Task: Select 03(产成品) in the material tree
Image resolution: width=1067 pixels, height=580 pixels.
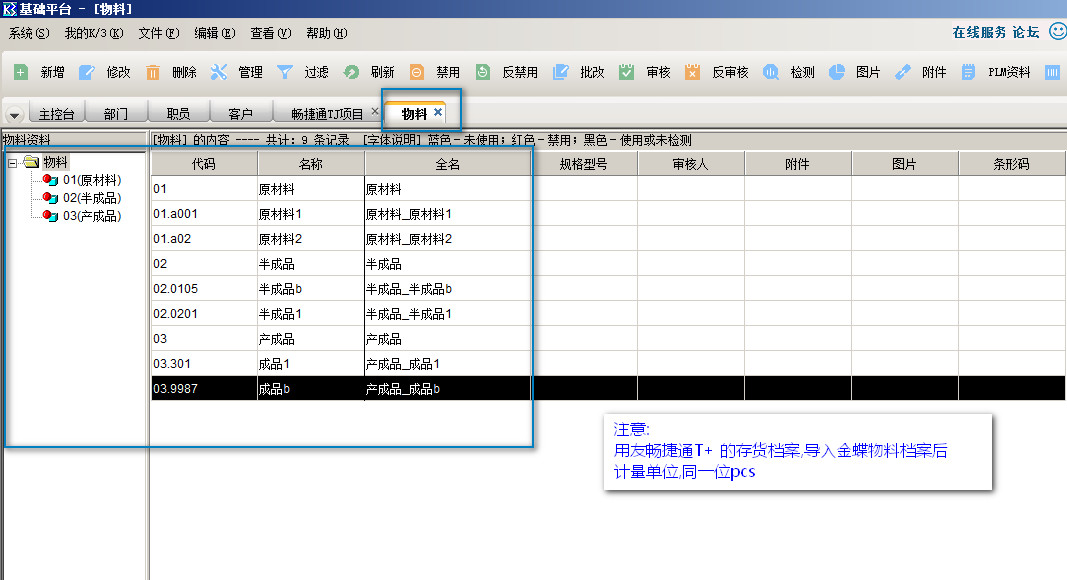Action: click(91, 216)
